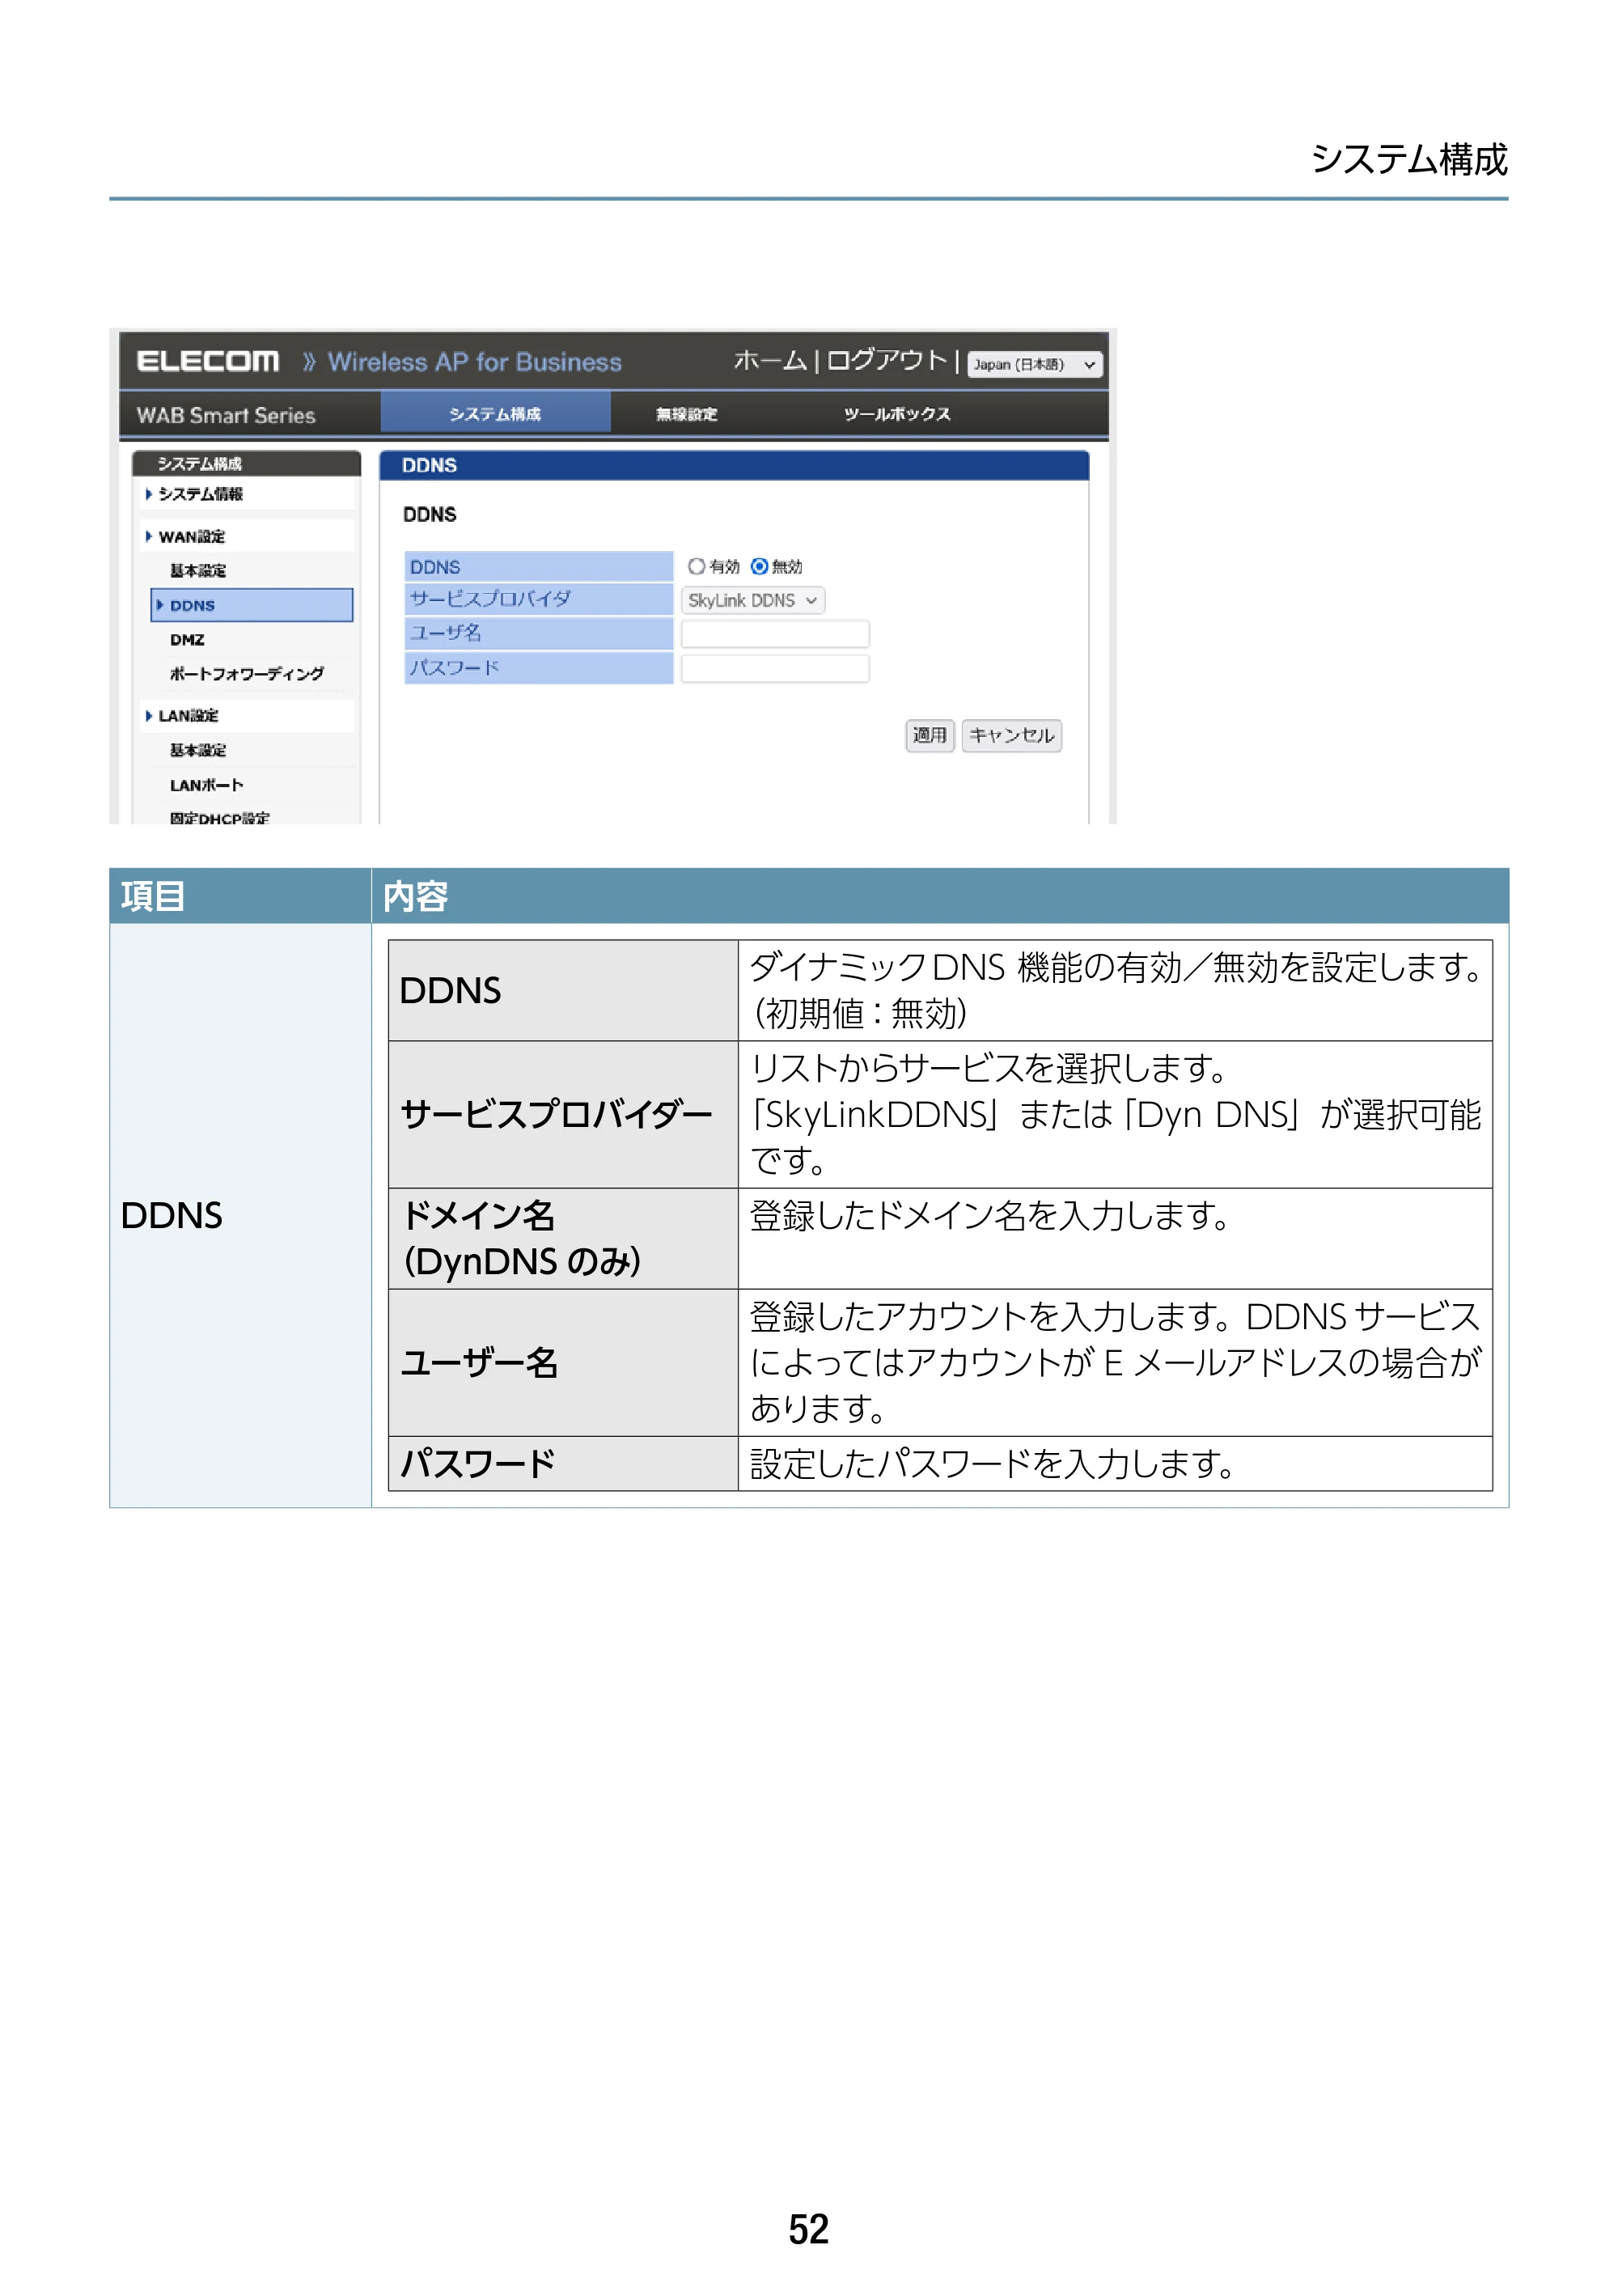Open LANポート in the sidebar

point(206,785)
